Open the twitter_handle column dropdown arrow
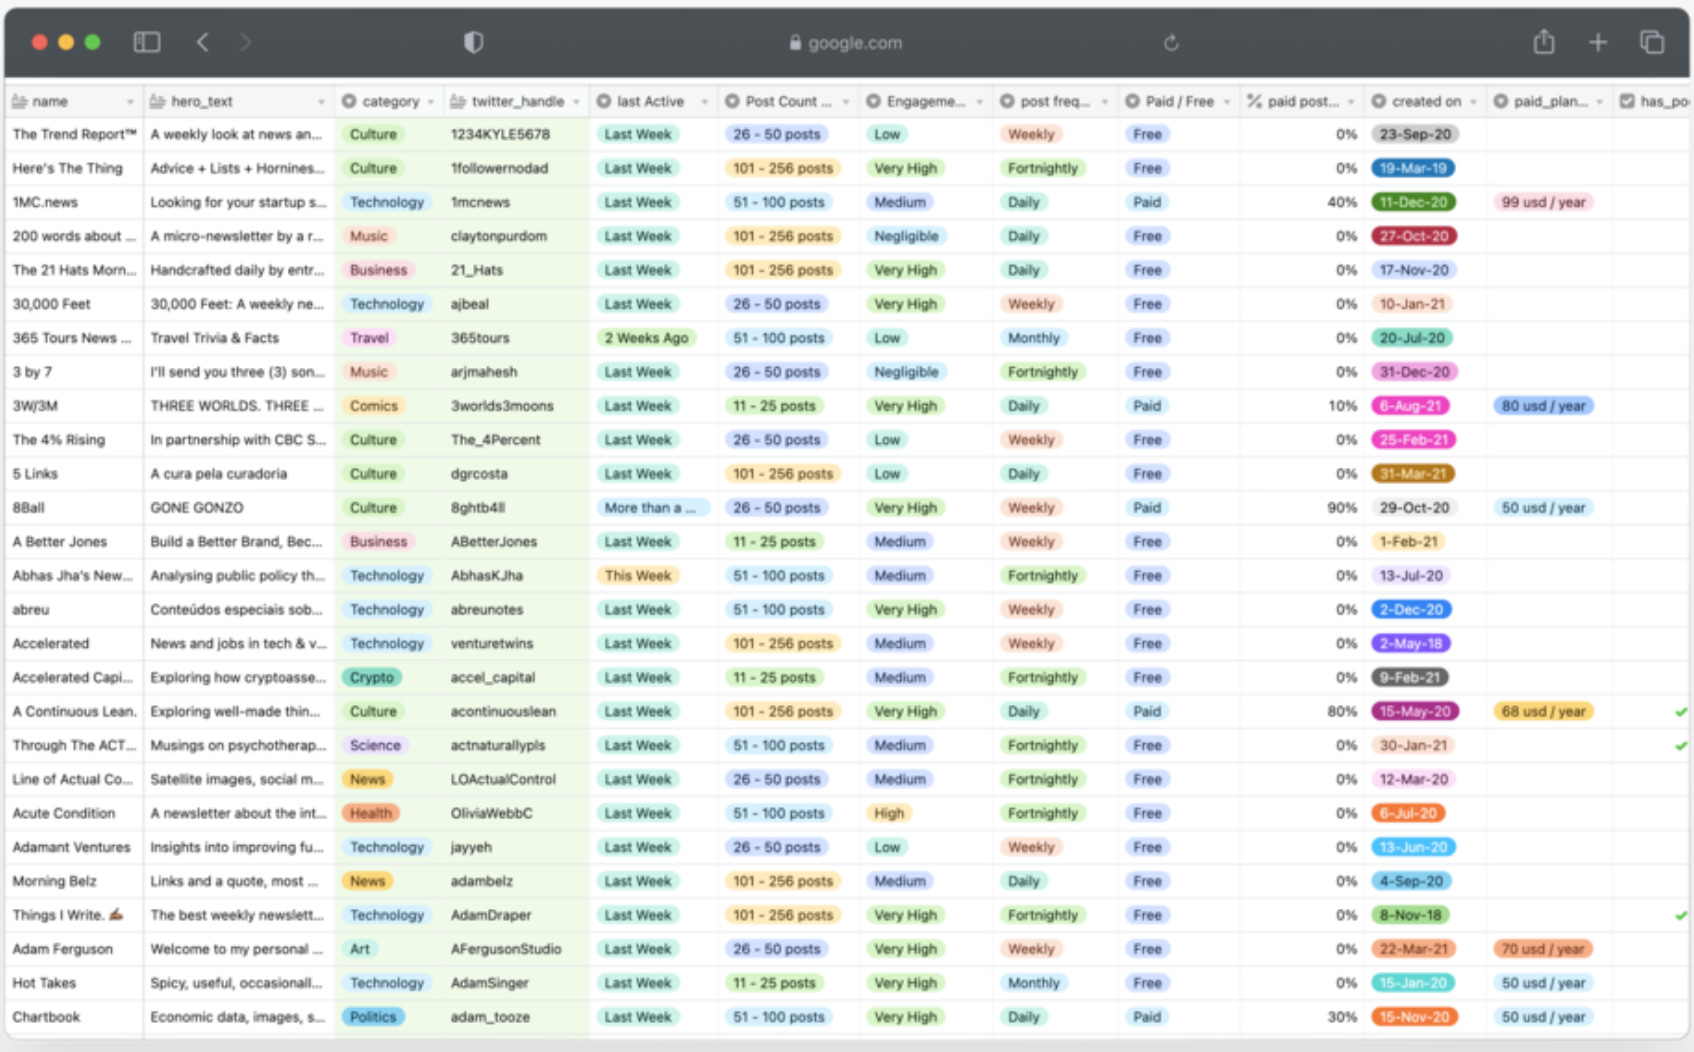The image size is (1694, 1052). (x=576, y=102)
